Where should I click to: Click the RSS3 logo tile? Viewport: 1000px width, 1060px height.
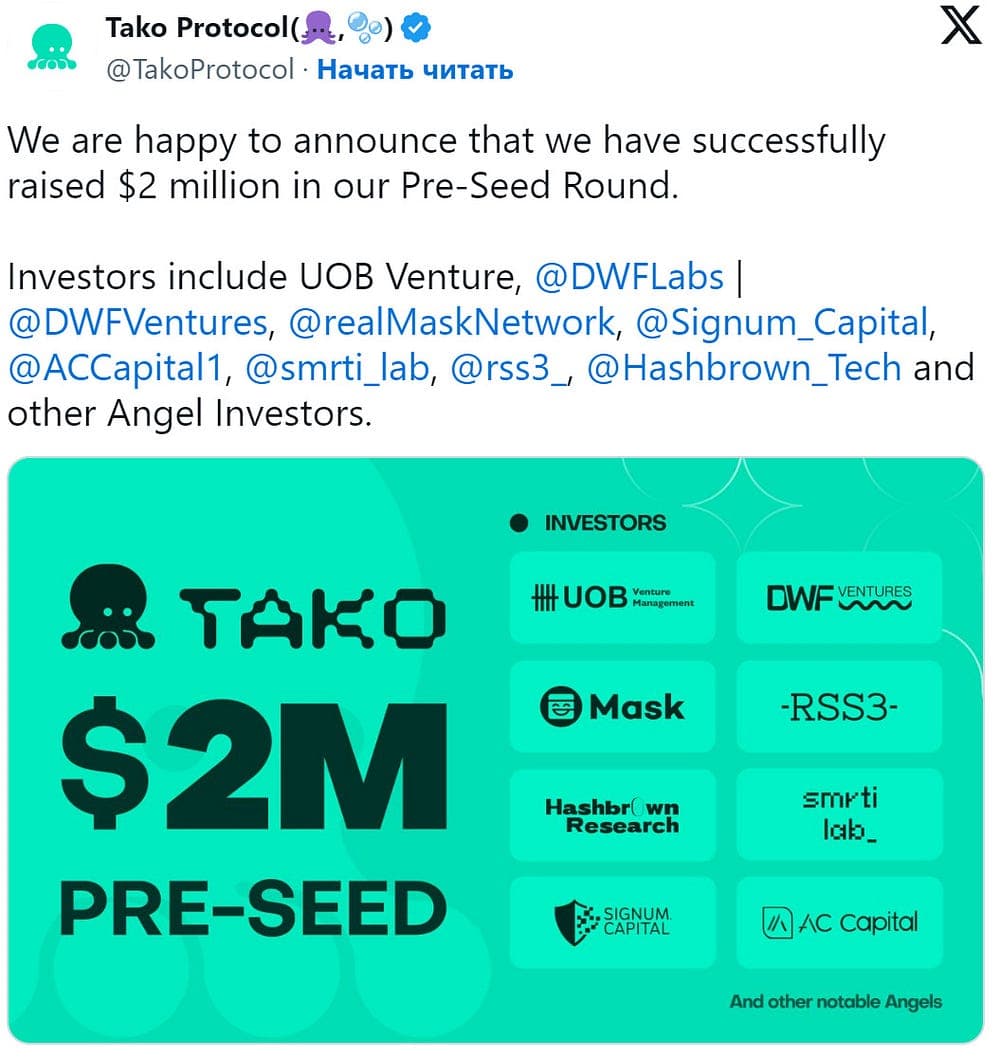tap(839, 707)
